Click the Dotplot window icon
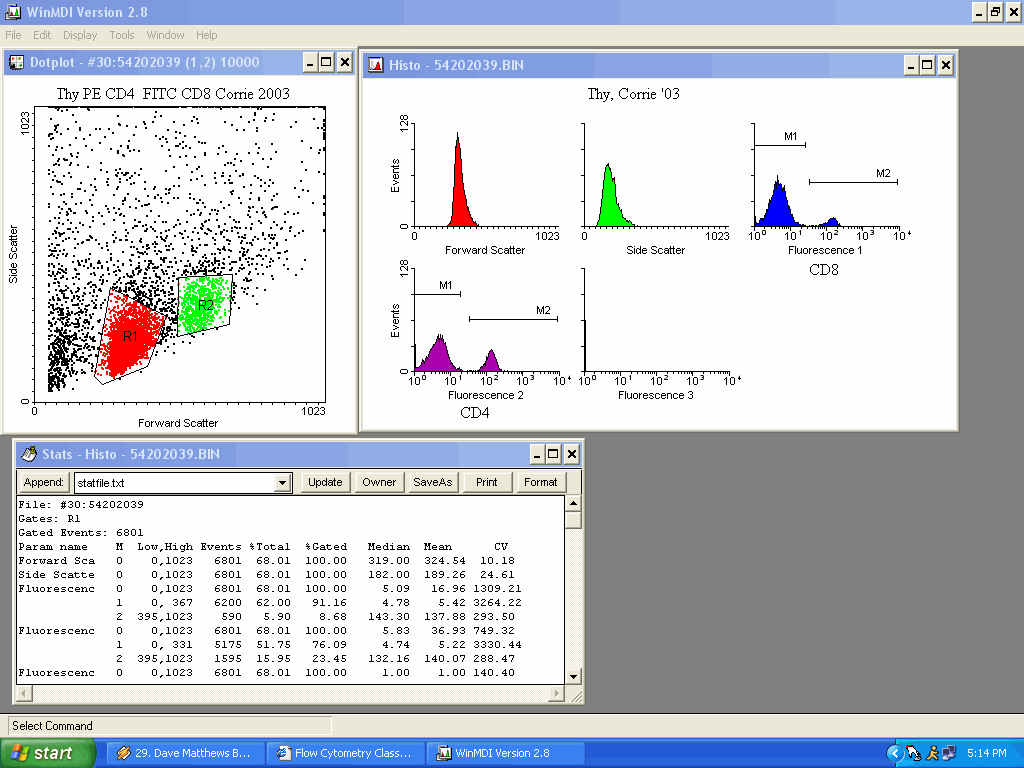This screenshot has height=768, width=1024. [x=17, y=63]
